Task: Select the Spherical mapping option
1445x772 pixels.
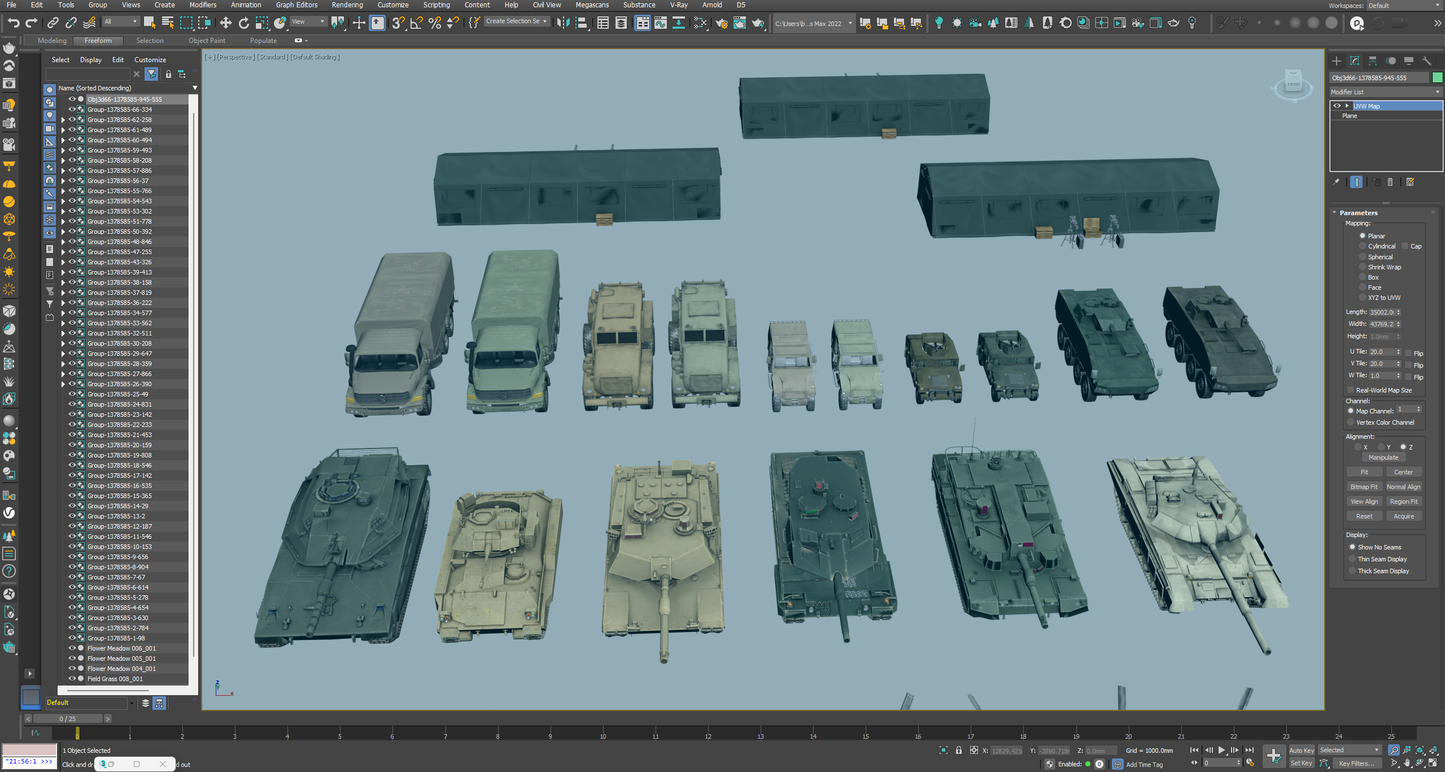Action: 1362,257
